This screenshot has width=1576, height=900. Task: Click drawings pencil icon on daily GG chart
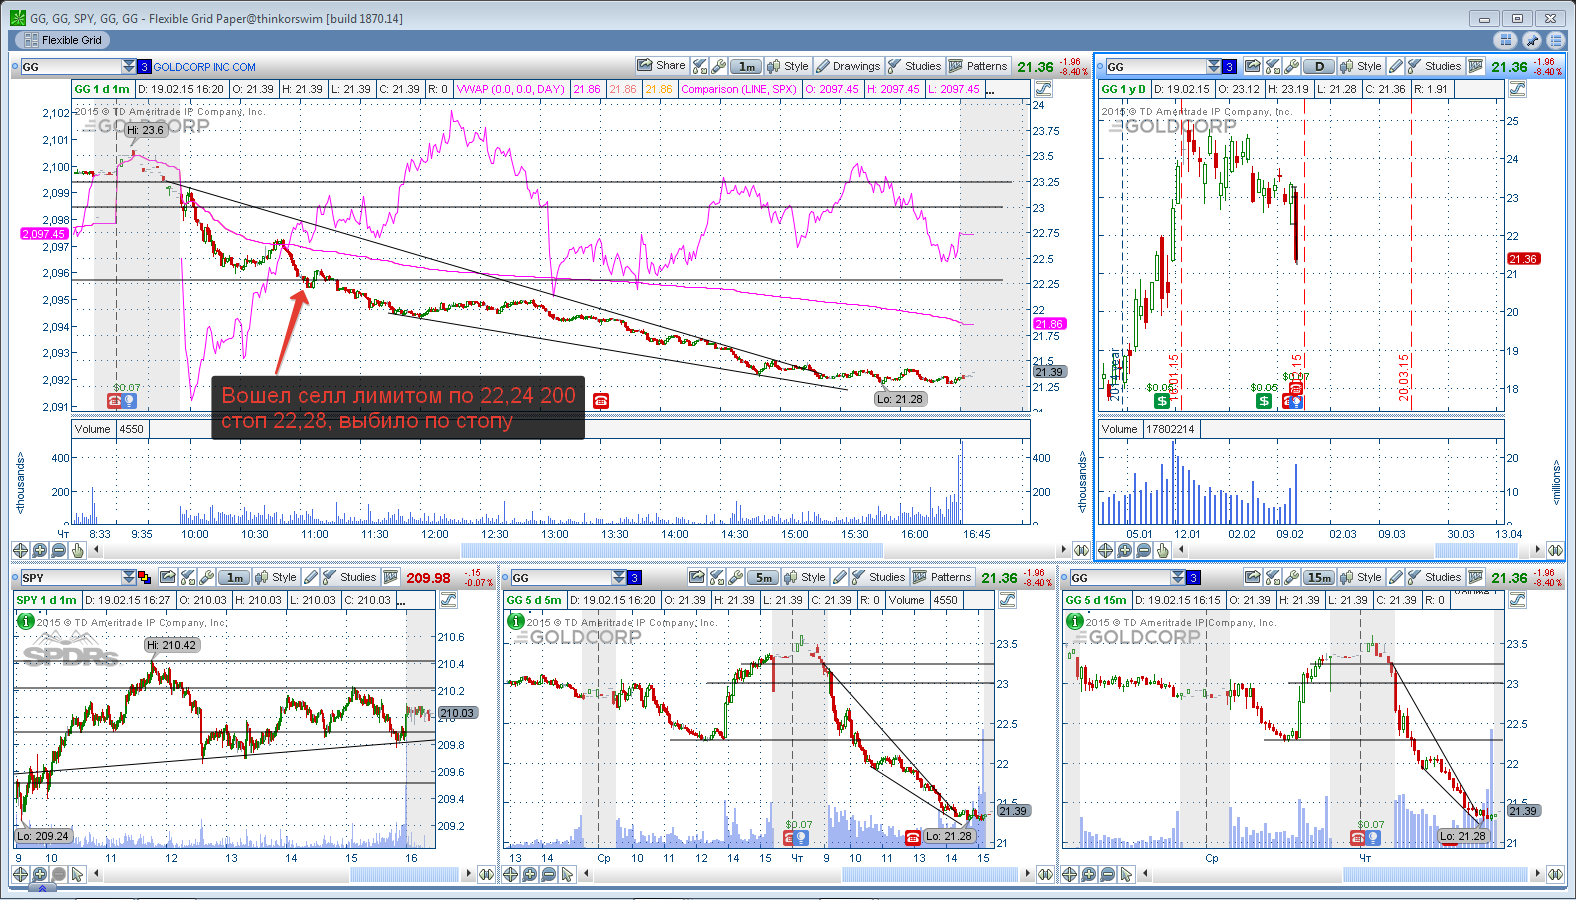[1396, 66]
